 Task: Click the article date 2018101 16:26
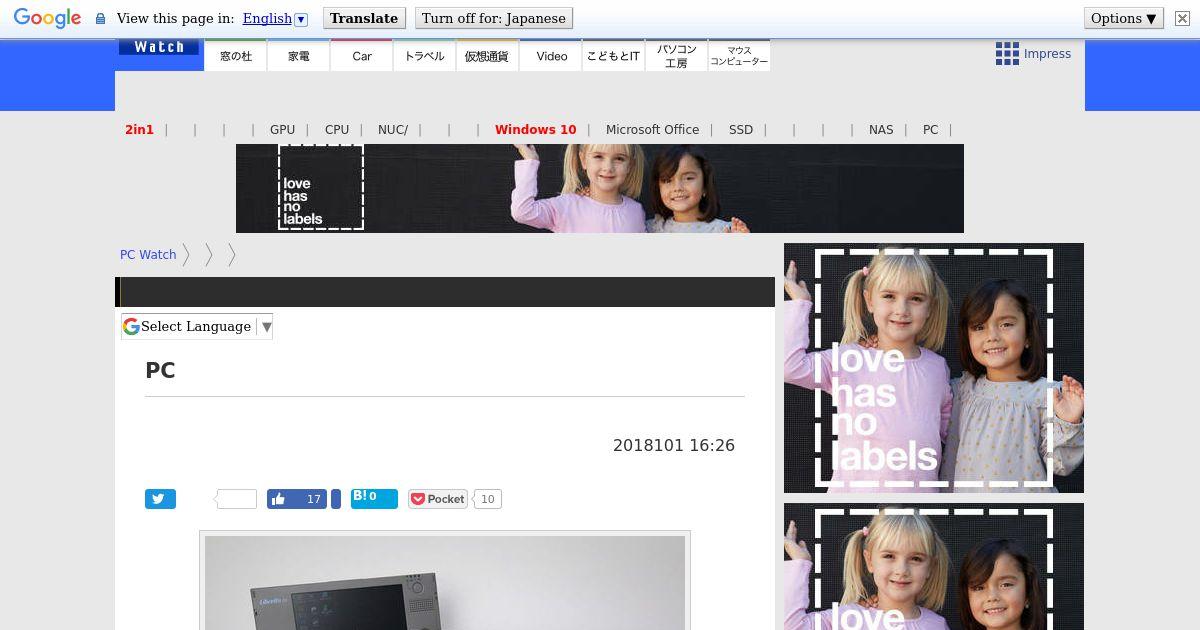(x=674, y=446)
